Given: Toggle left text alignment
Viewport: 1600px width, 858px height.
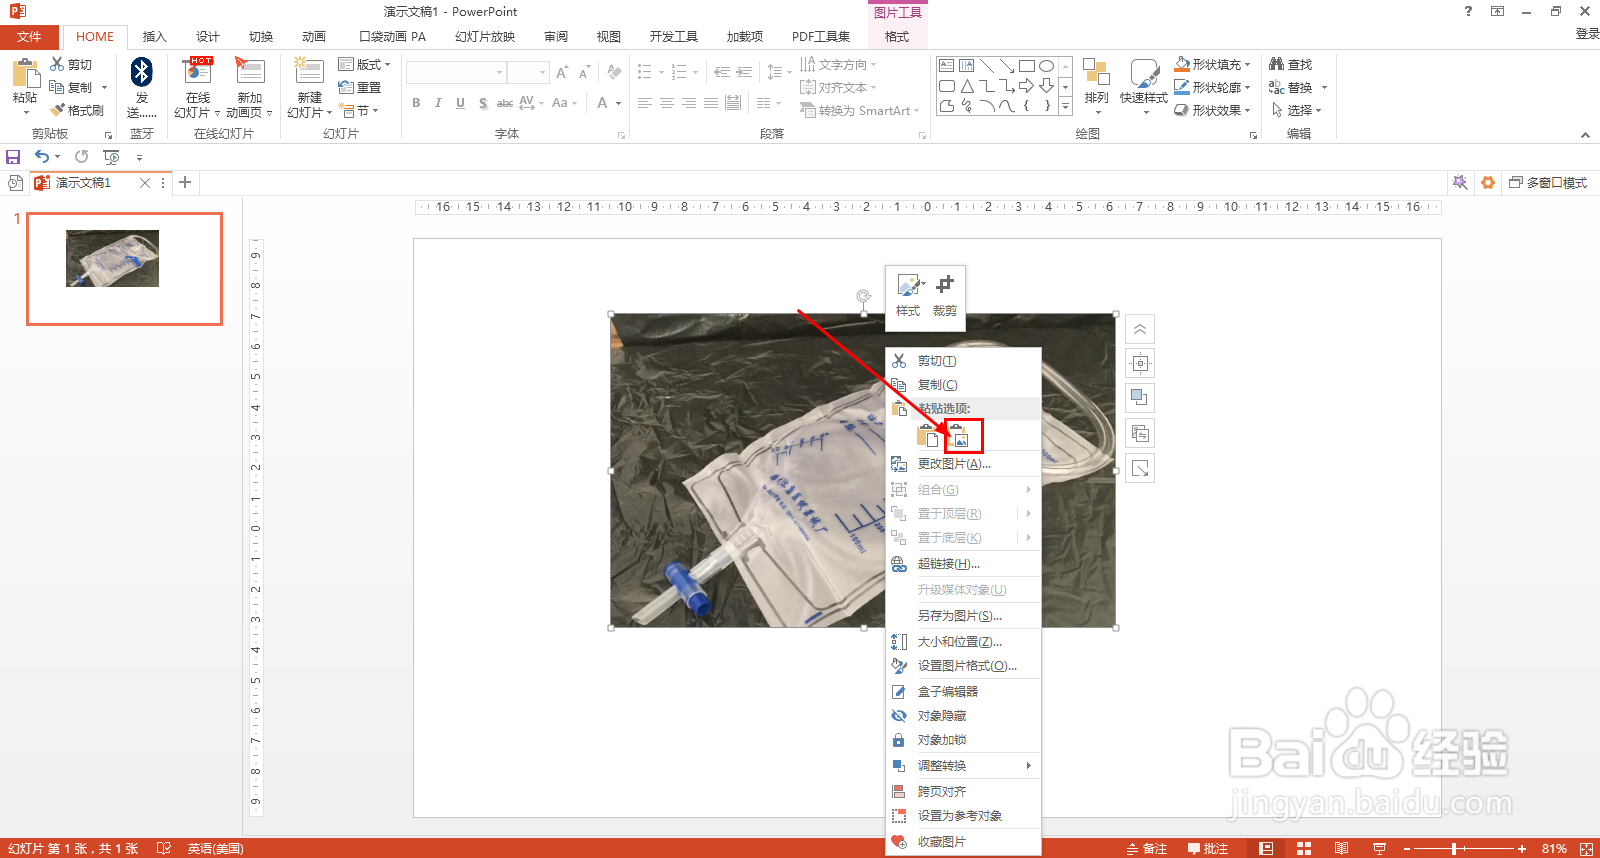Looking at the screenshot, I should click(x=645, y=103).
